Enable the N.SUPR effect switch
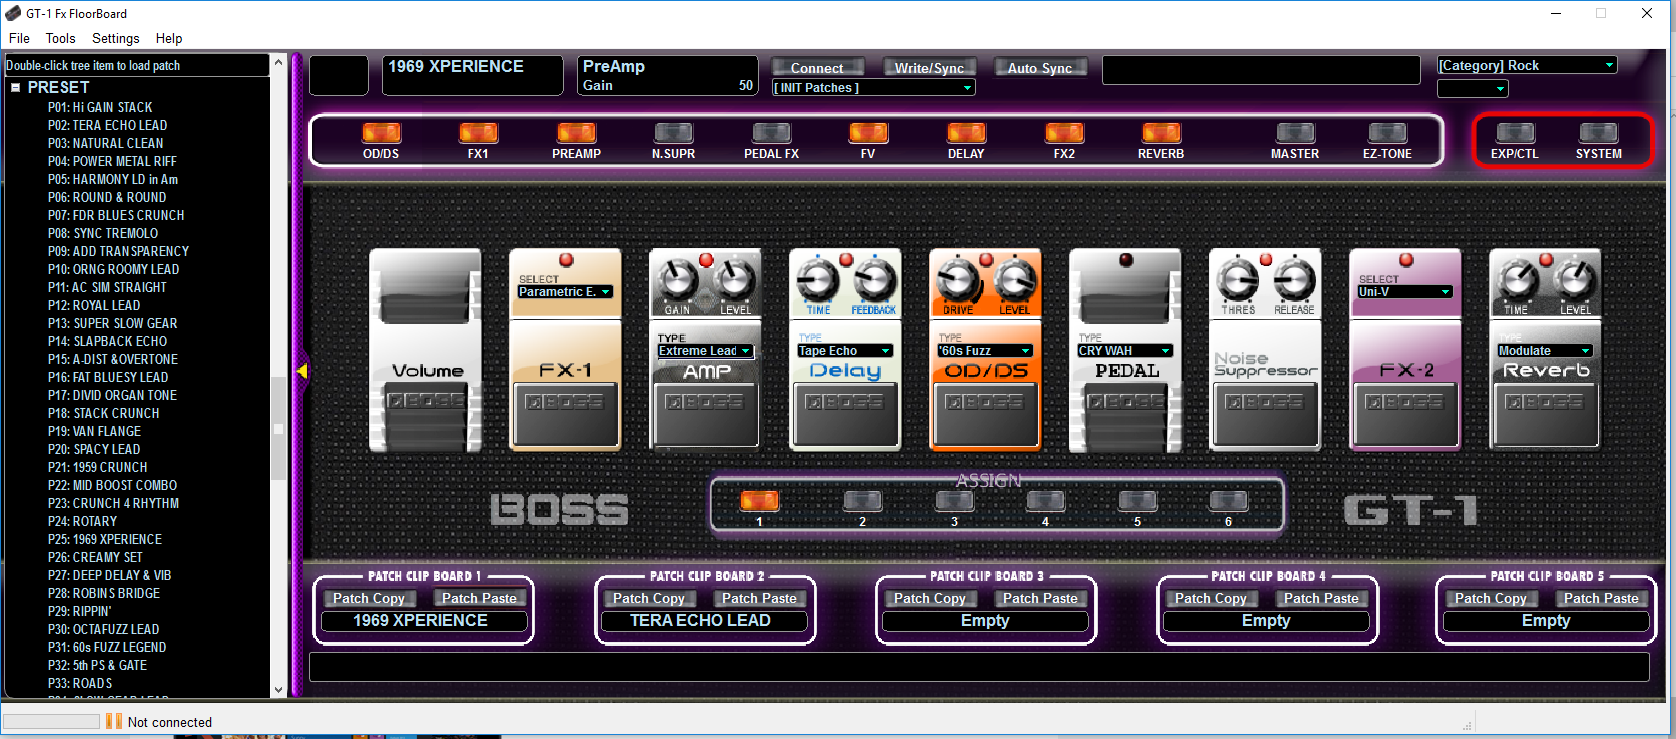Image resolution: width=1676 pixels, height=739 pixels. 673,133
